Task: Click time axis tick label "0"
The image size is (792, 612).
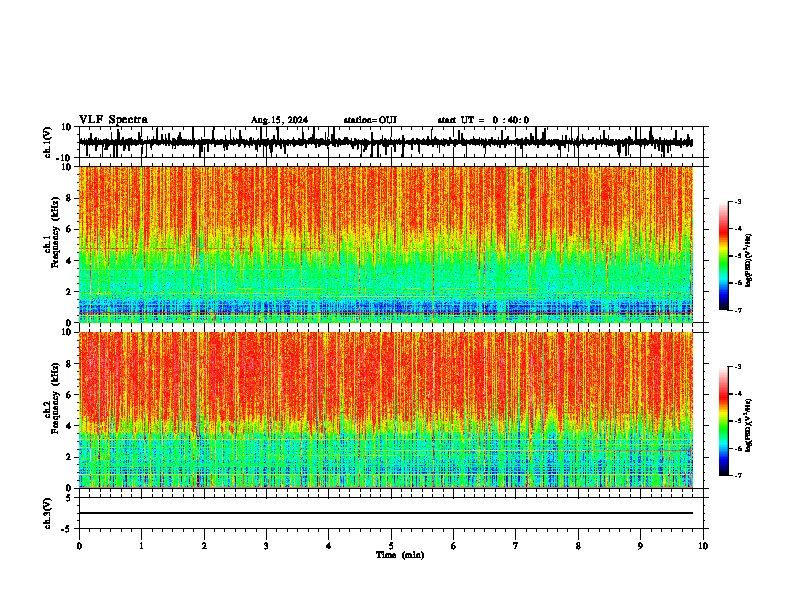Action: coord(79,546)
